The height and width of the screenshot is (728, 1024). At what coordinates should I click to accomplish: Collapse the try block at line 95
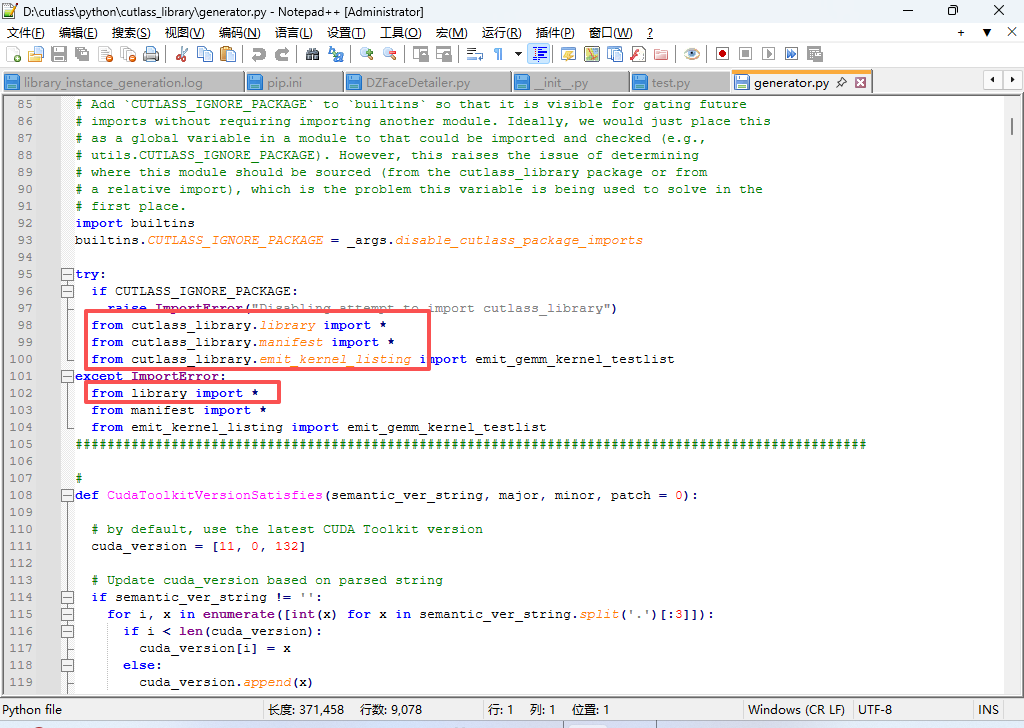point(68,273)
